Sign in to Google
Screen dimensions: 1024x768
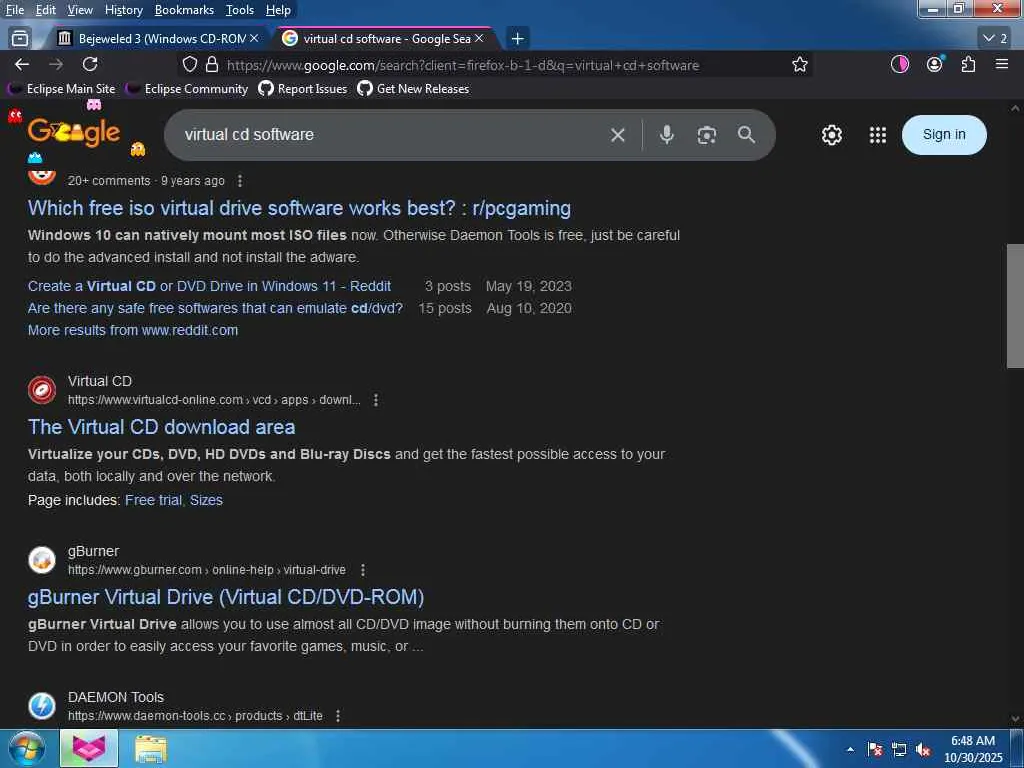click(x=944, y=135)
